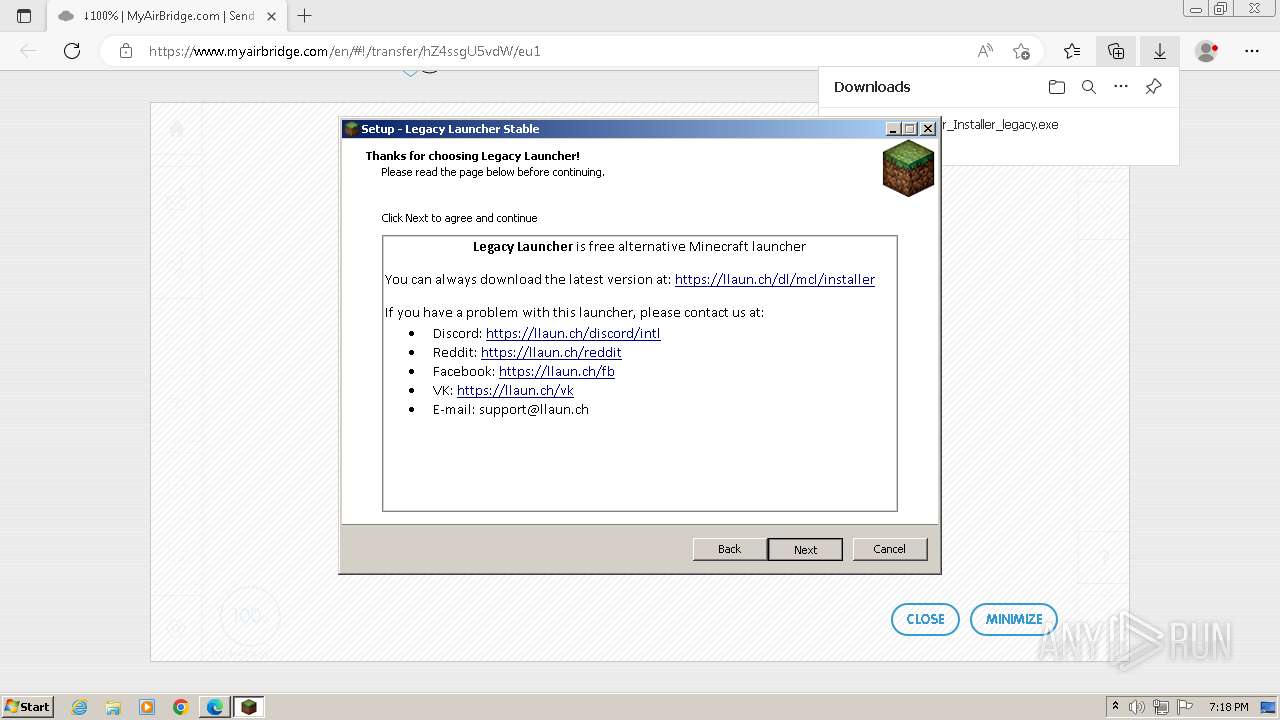This screenshot has width=1280, height=720.
Task: Open Downloads folder icon in Downloads panel
Action: (1057, 87)
